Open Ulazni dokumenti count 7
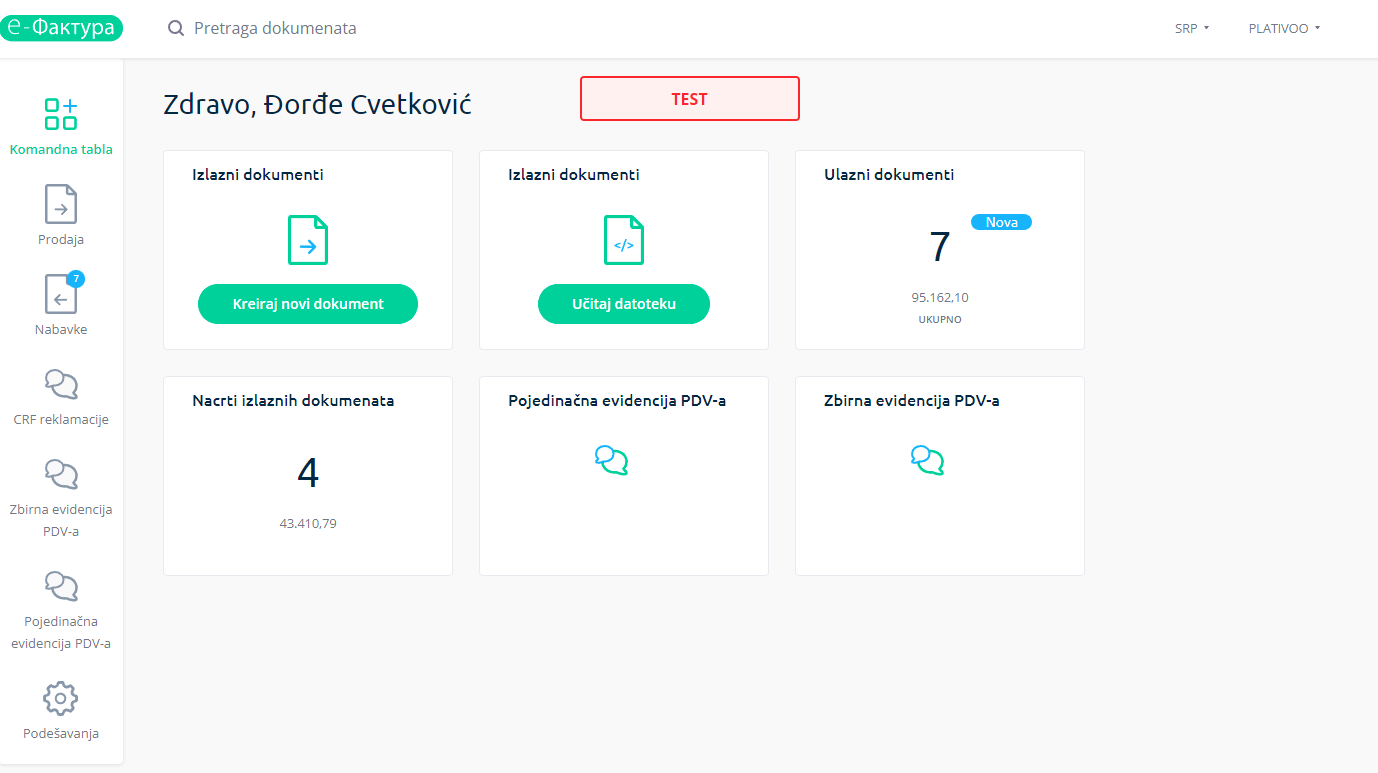This screenshot has height=773, width=1378. [x=940, y=247]
